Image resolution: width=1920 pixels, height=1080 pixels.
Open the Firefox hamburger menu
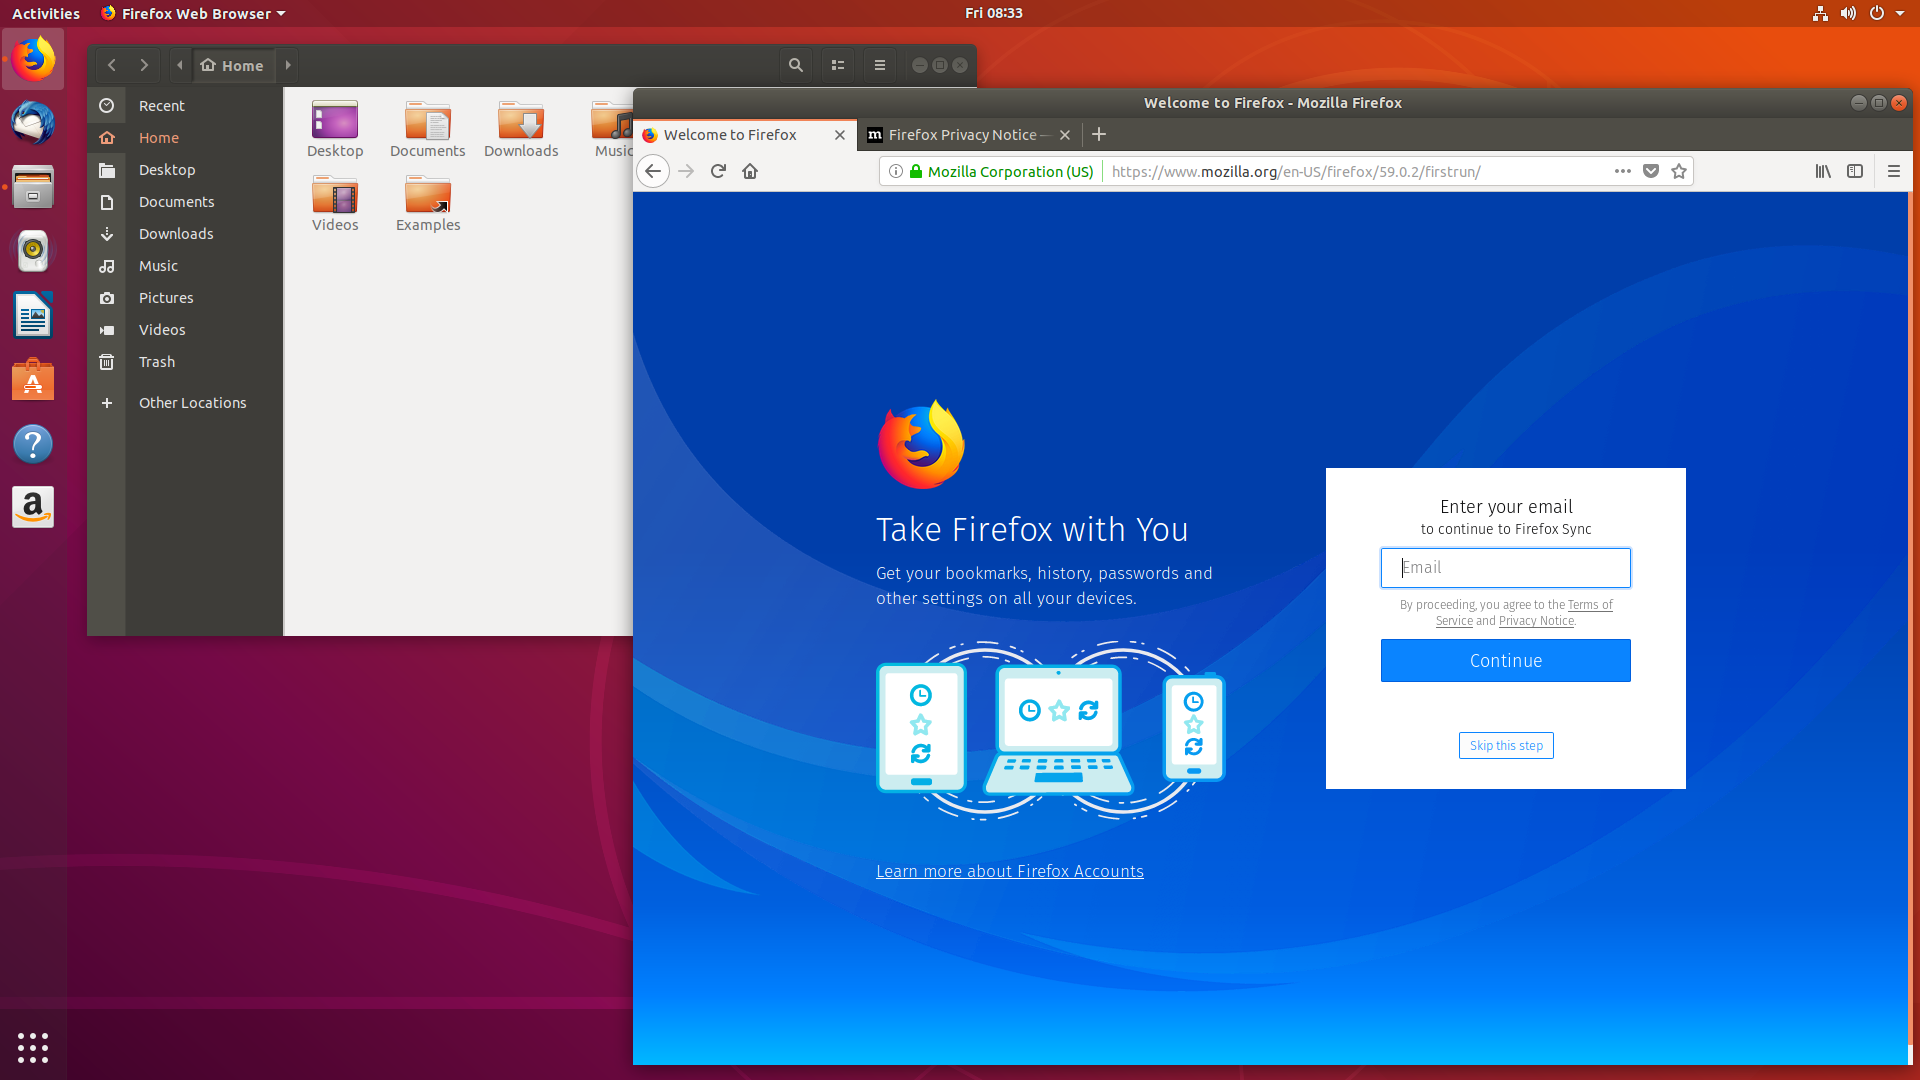click(1893, 171)
